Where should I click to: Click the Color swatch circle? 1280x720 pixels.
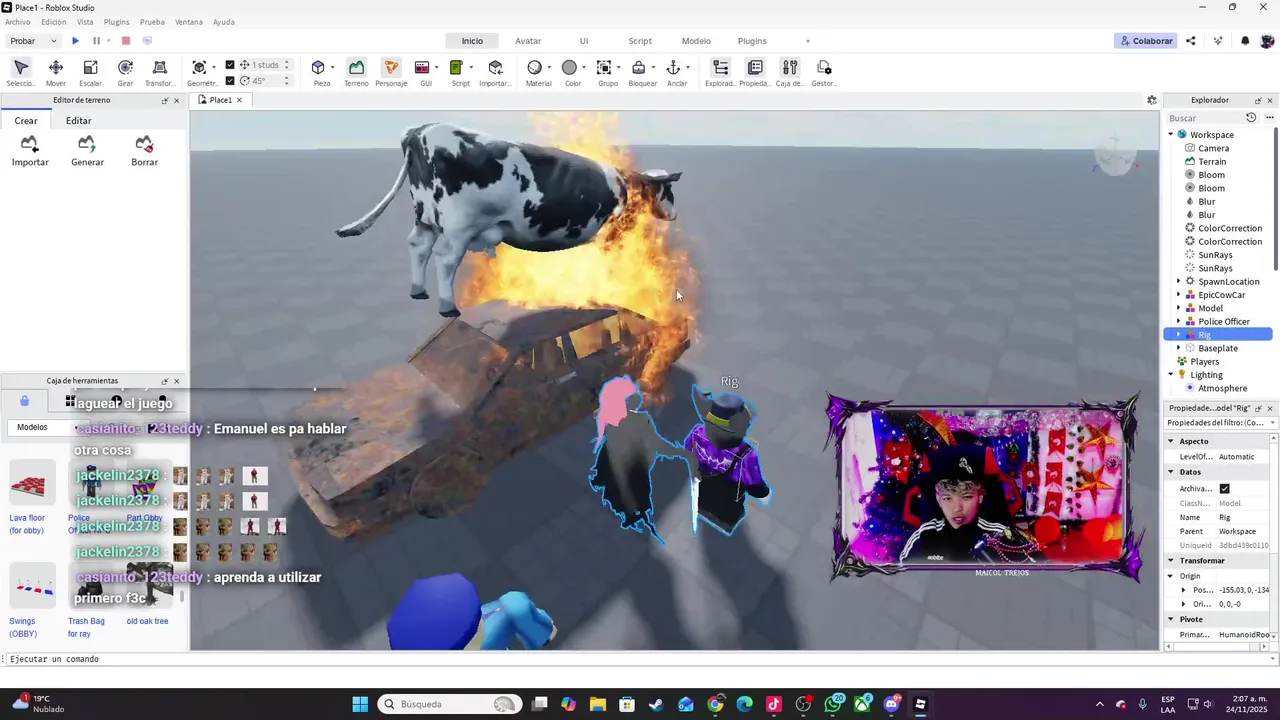point(569,68)
